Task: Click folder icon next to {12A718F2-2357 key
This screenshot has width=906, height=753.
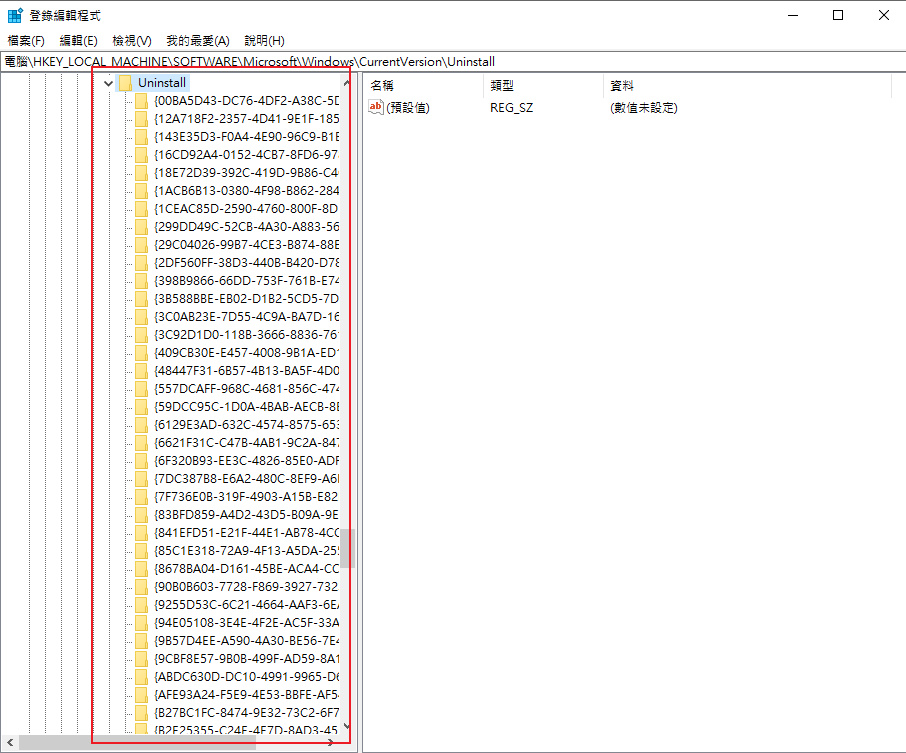Action: [142, 119]
